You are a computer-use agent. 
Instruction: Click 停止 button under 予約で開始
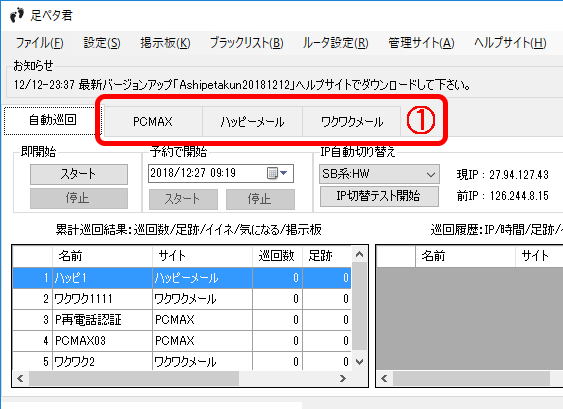click(x=260, y=199)
